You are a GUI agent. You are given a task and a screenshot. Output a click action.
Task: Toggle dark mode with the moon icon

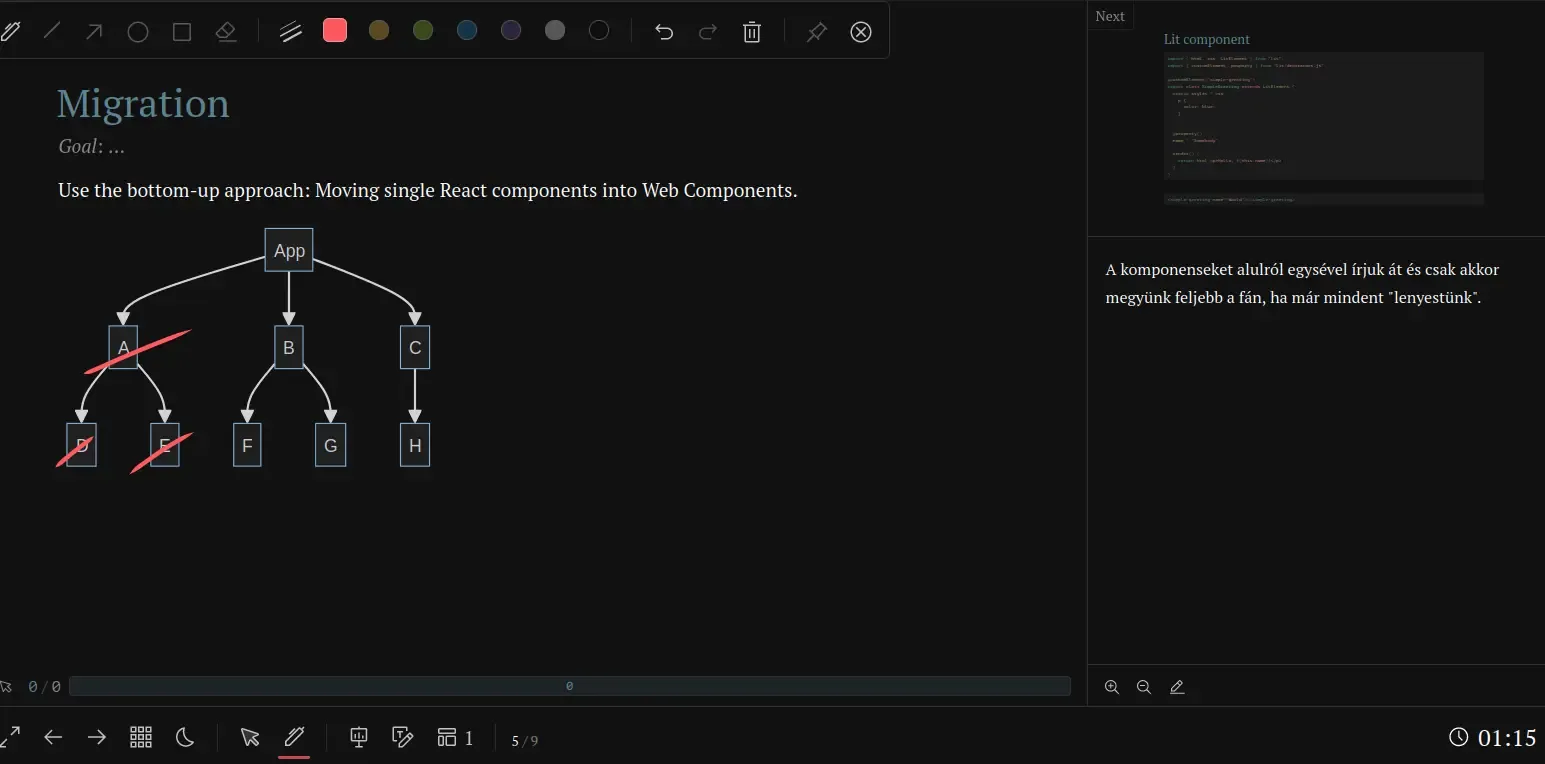[x=186, y=737]
